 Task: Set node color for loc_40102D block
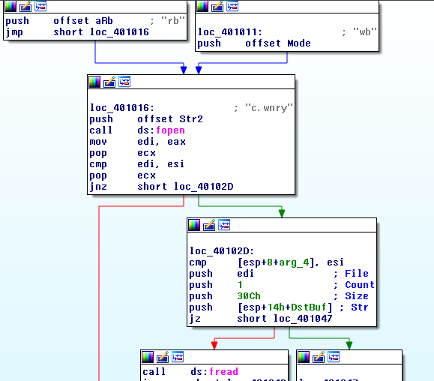point(194,225)
